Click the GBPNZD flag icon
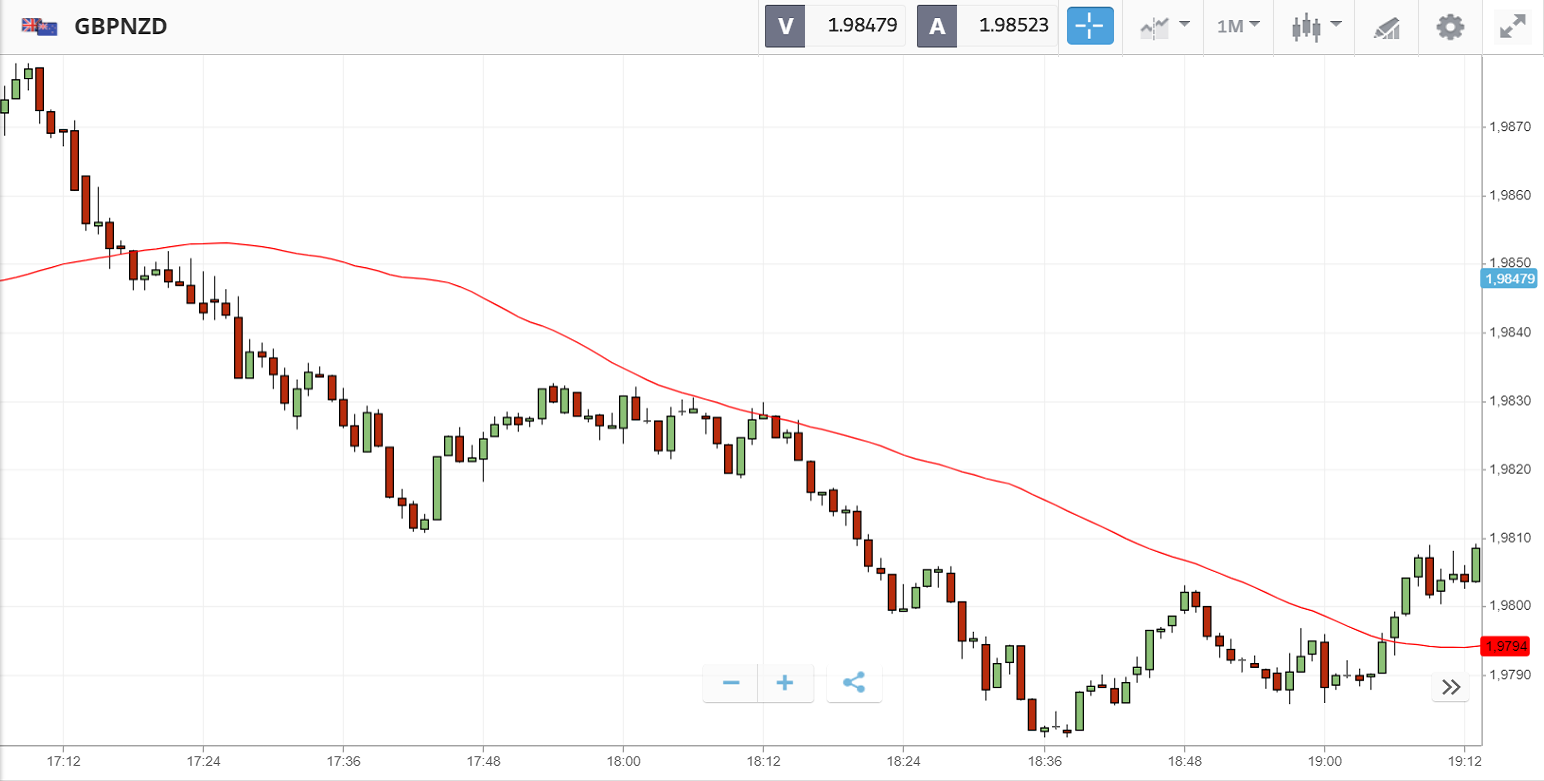 (x=40, y=27)
